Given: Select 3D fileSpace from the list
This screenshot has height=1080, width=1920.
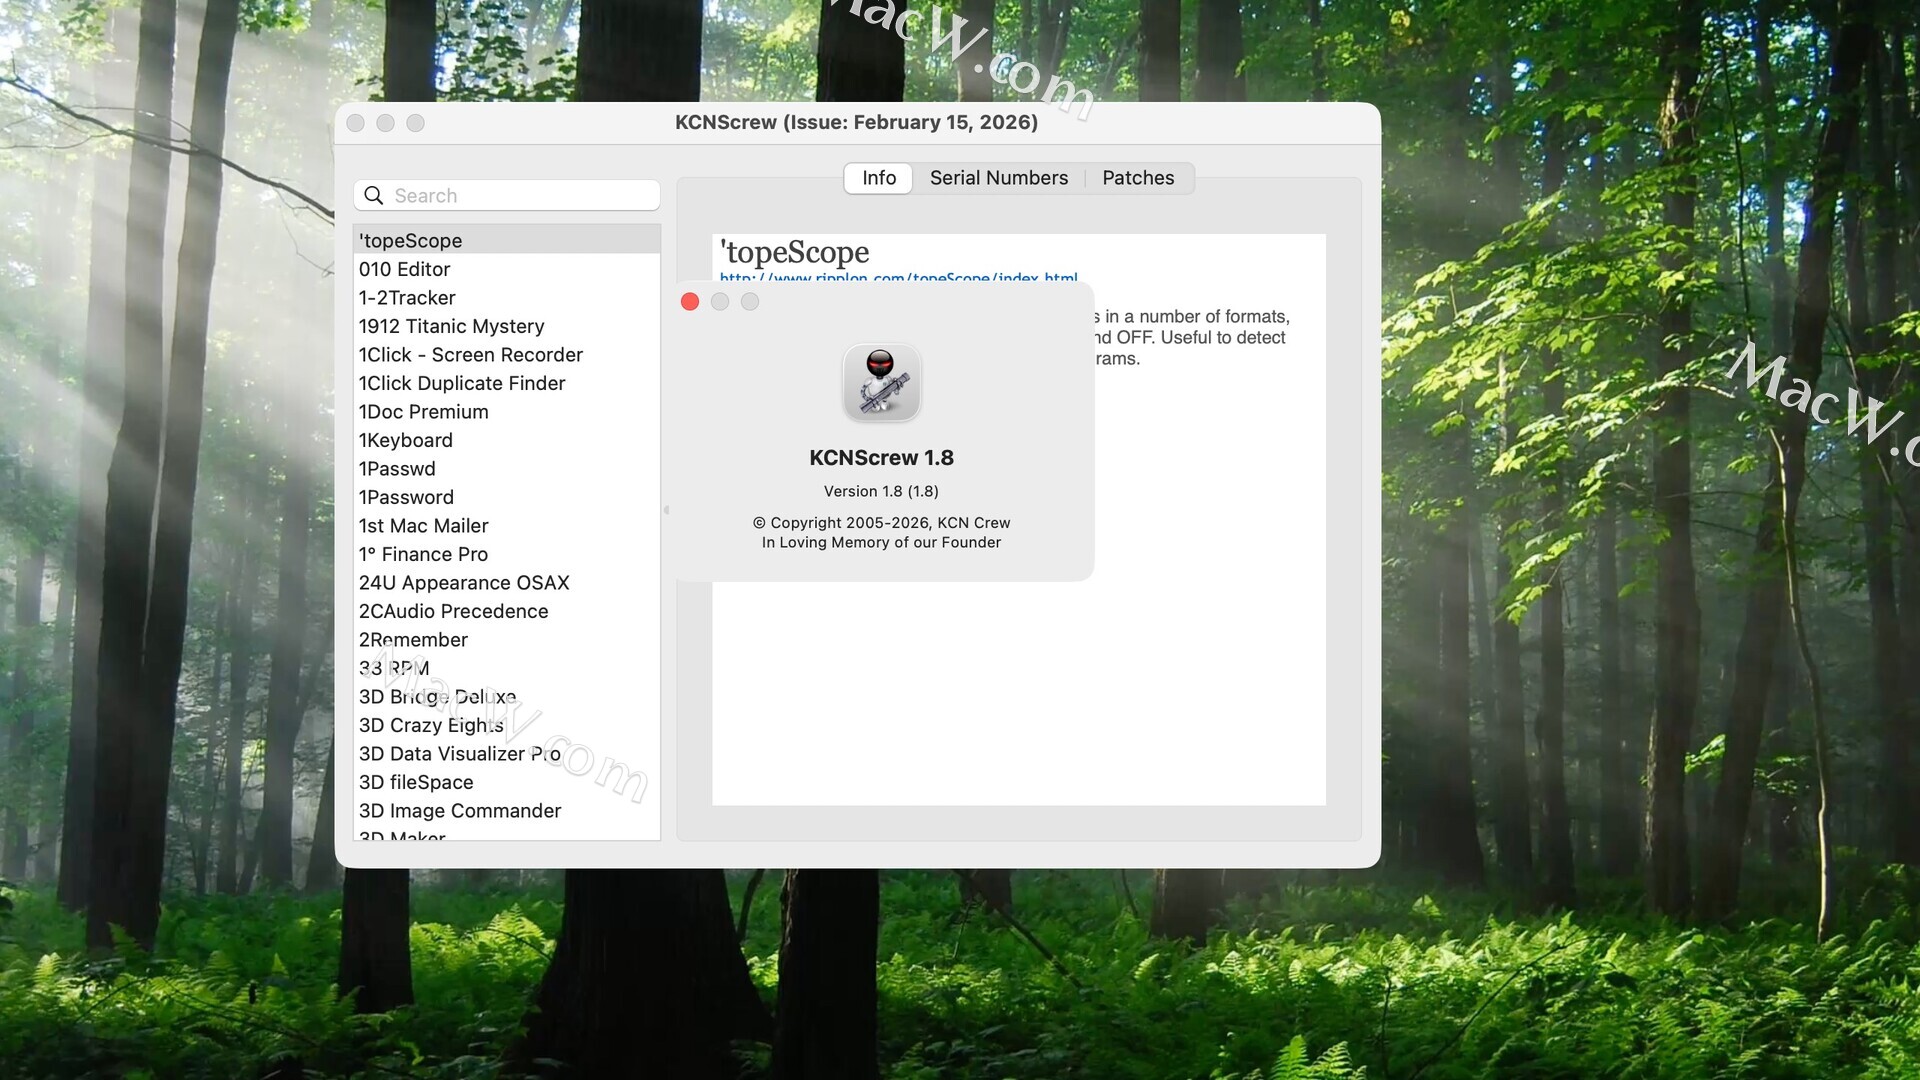Looking at the screenshot, I should tap(416, 782).
